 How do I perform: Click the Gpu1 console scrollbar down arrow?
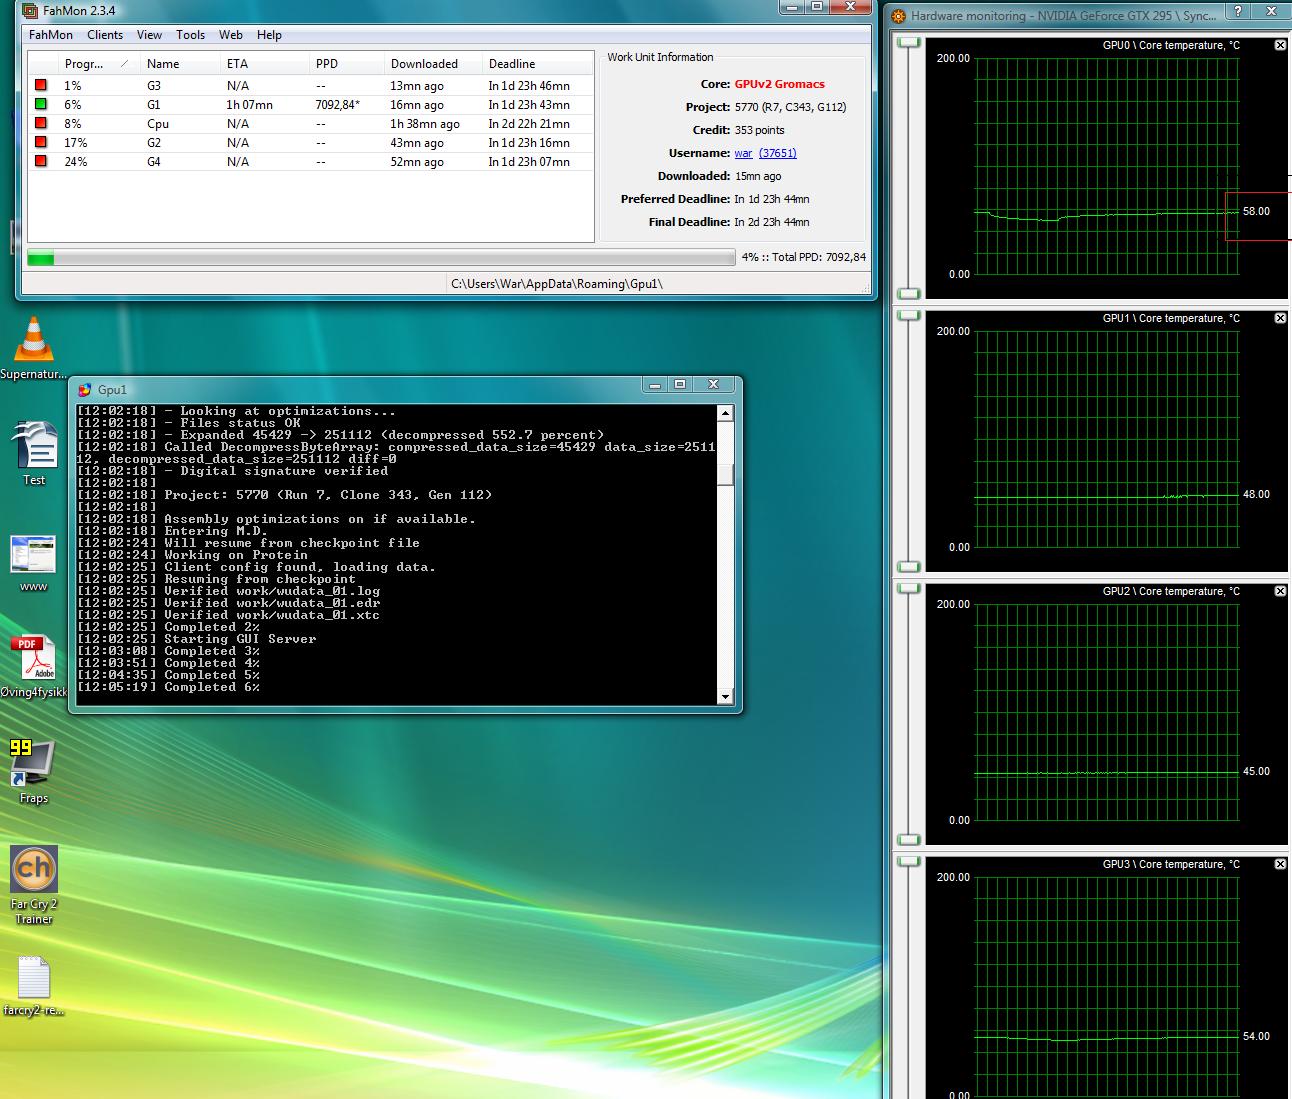click(726, 696)
